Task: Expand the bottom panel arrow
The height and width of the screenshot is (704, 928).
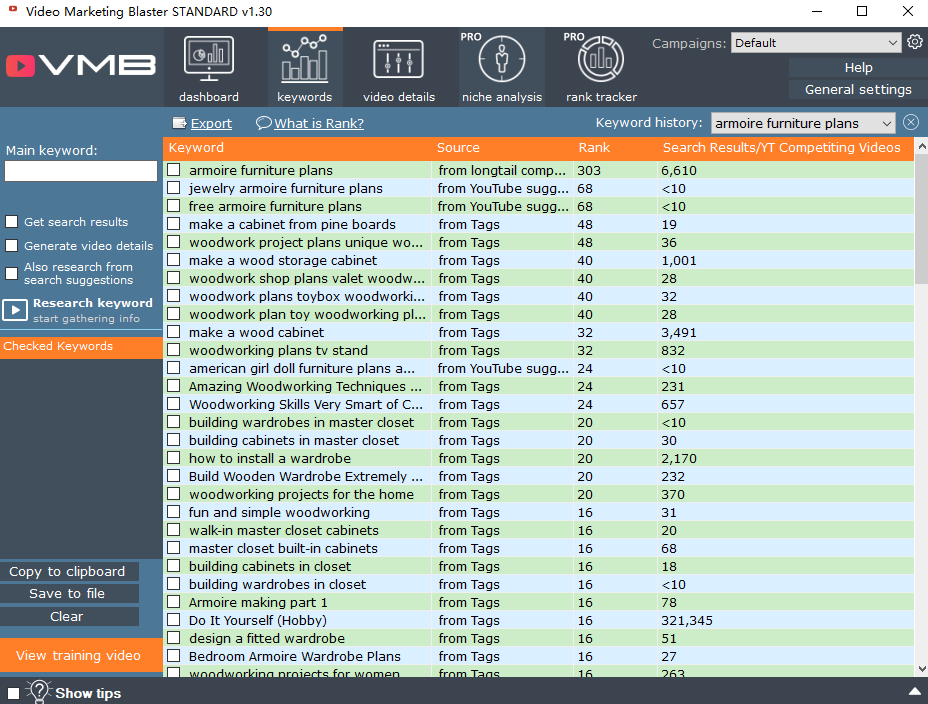Action: tap(914, 692)
